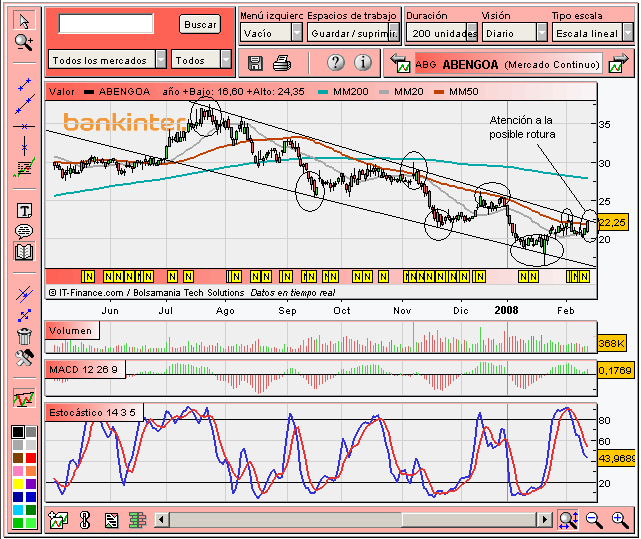Click the search text input field
This screenshot has width=642, height=539.
pyautogui.click(x=106, y=23)
